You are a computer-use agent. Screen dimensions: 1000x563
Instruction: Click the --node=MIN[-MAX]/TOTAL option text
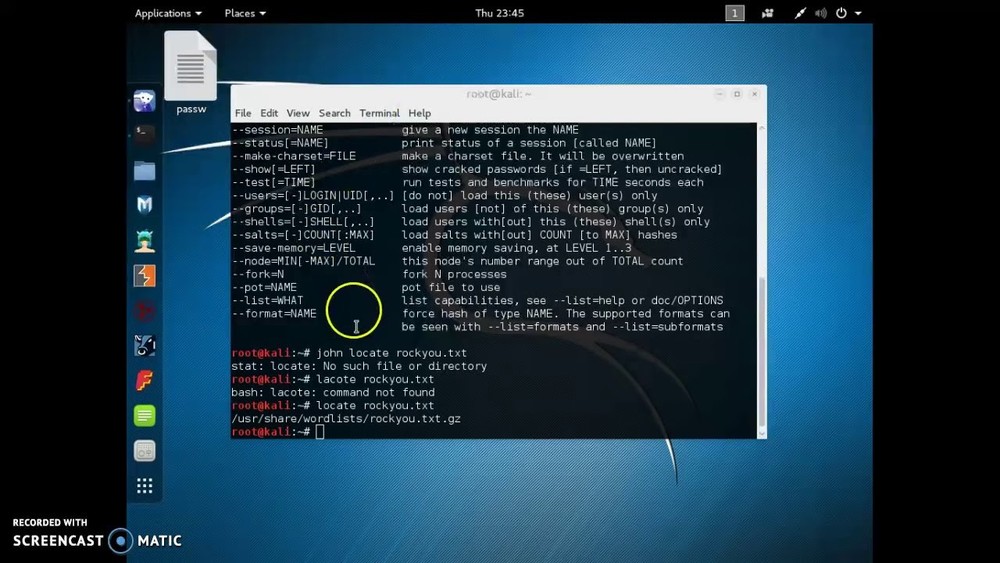click(304, 261)
